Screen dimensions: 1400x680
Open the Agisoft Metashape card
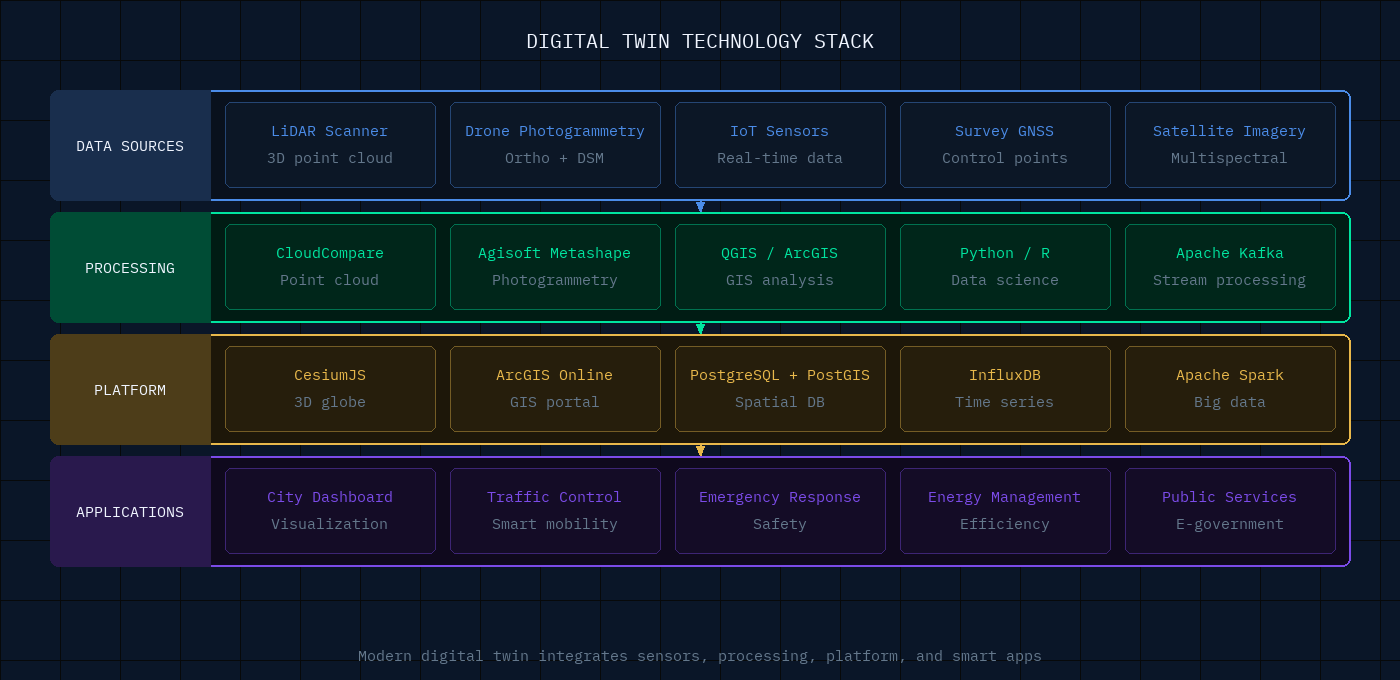point(555,267)
